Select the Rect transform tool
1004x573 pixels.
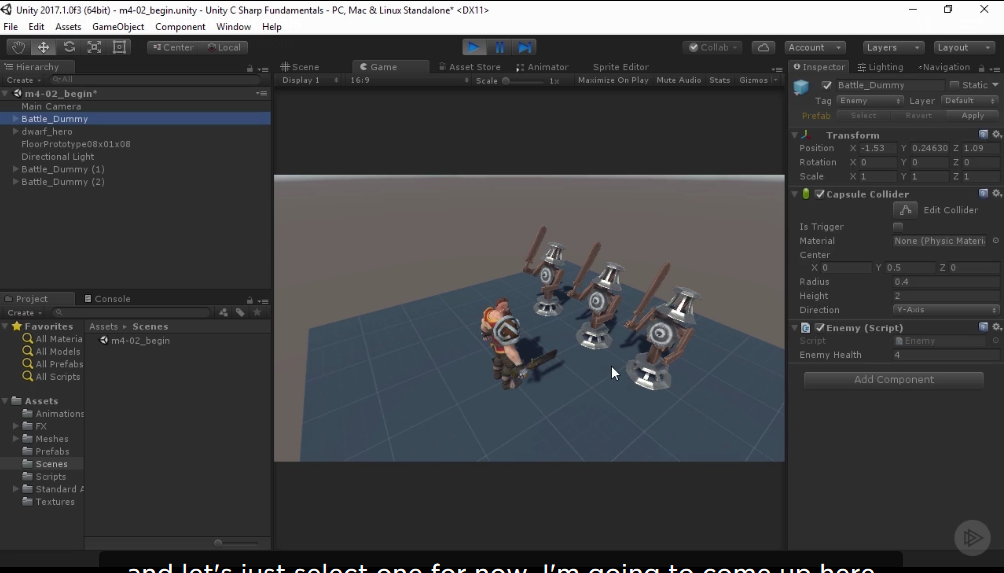119,47
